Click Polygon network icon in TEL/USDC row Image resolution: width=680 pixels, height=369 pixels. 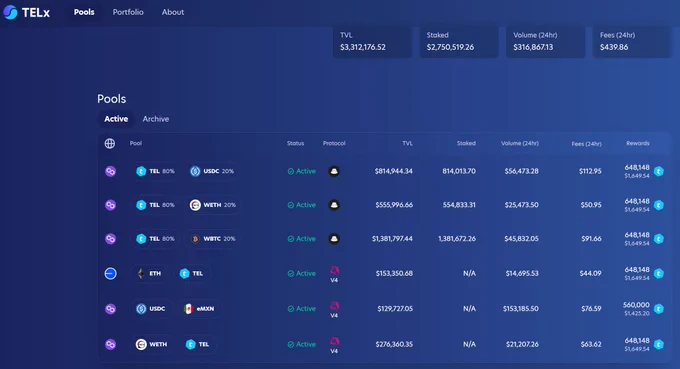110,171
